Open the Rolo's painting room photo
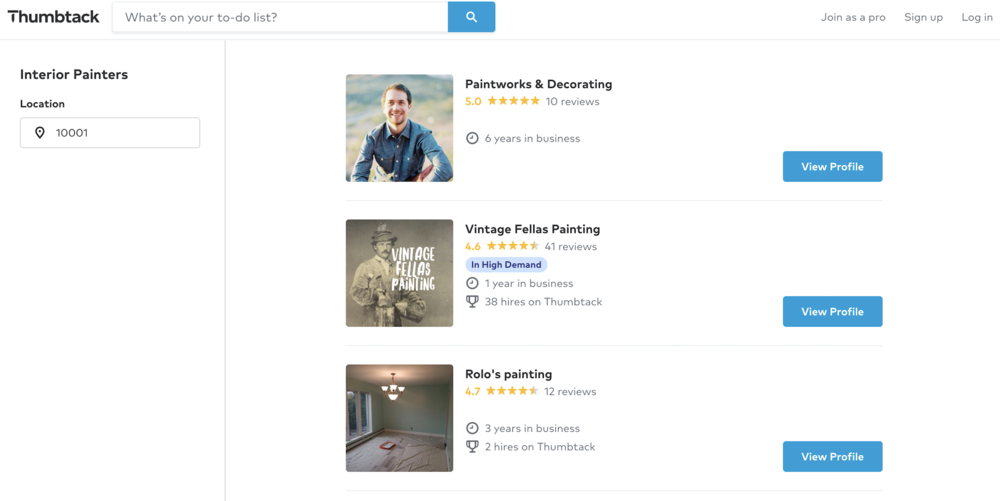 click(x=399, y=418)
